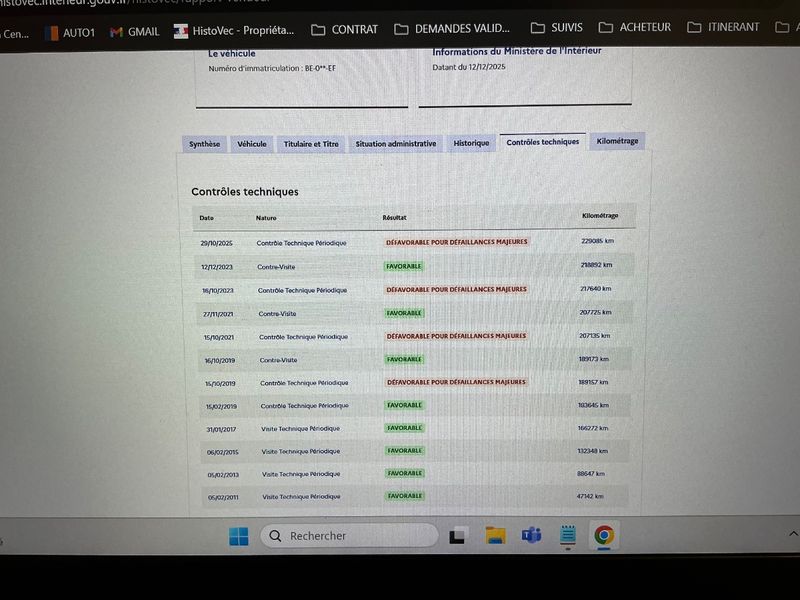Viewport: 800px width, 600px height.
Task: Click the 132348 km value
Action: pyautogui.click(x=592, y=451)
